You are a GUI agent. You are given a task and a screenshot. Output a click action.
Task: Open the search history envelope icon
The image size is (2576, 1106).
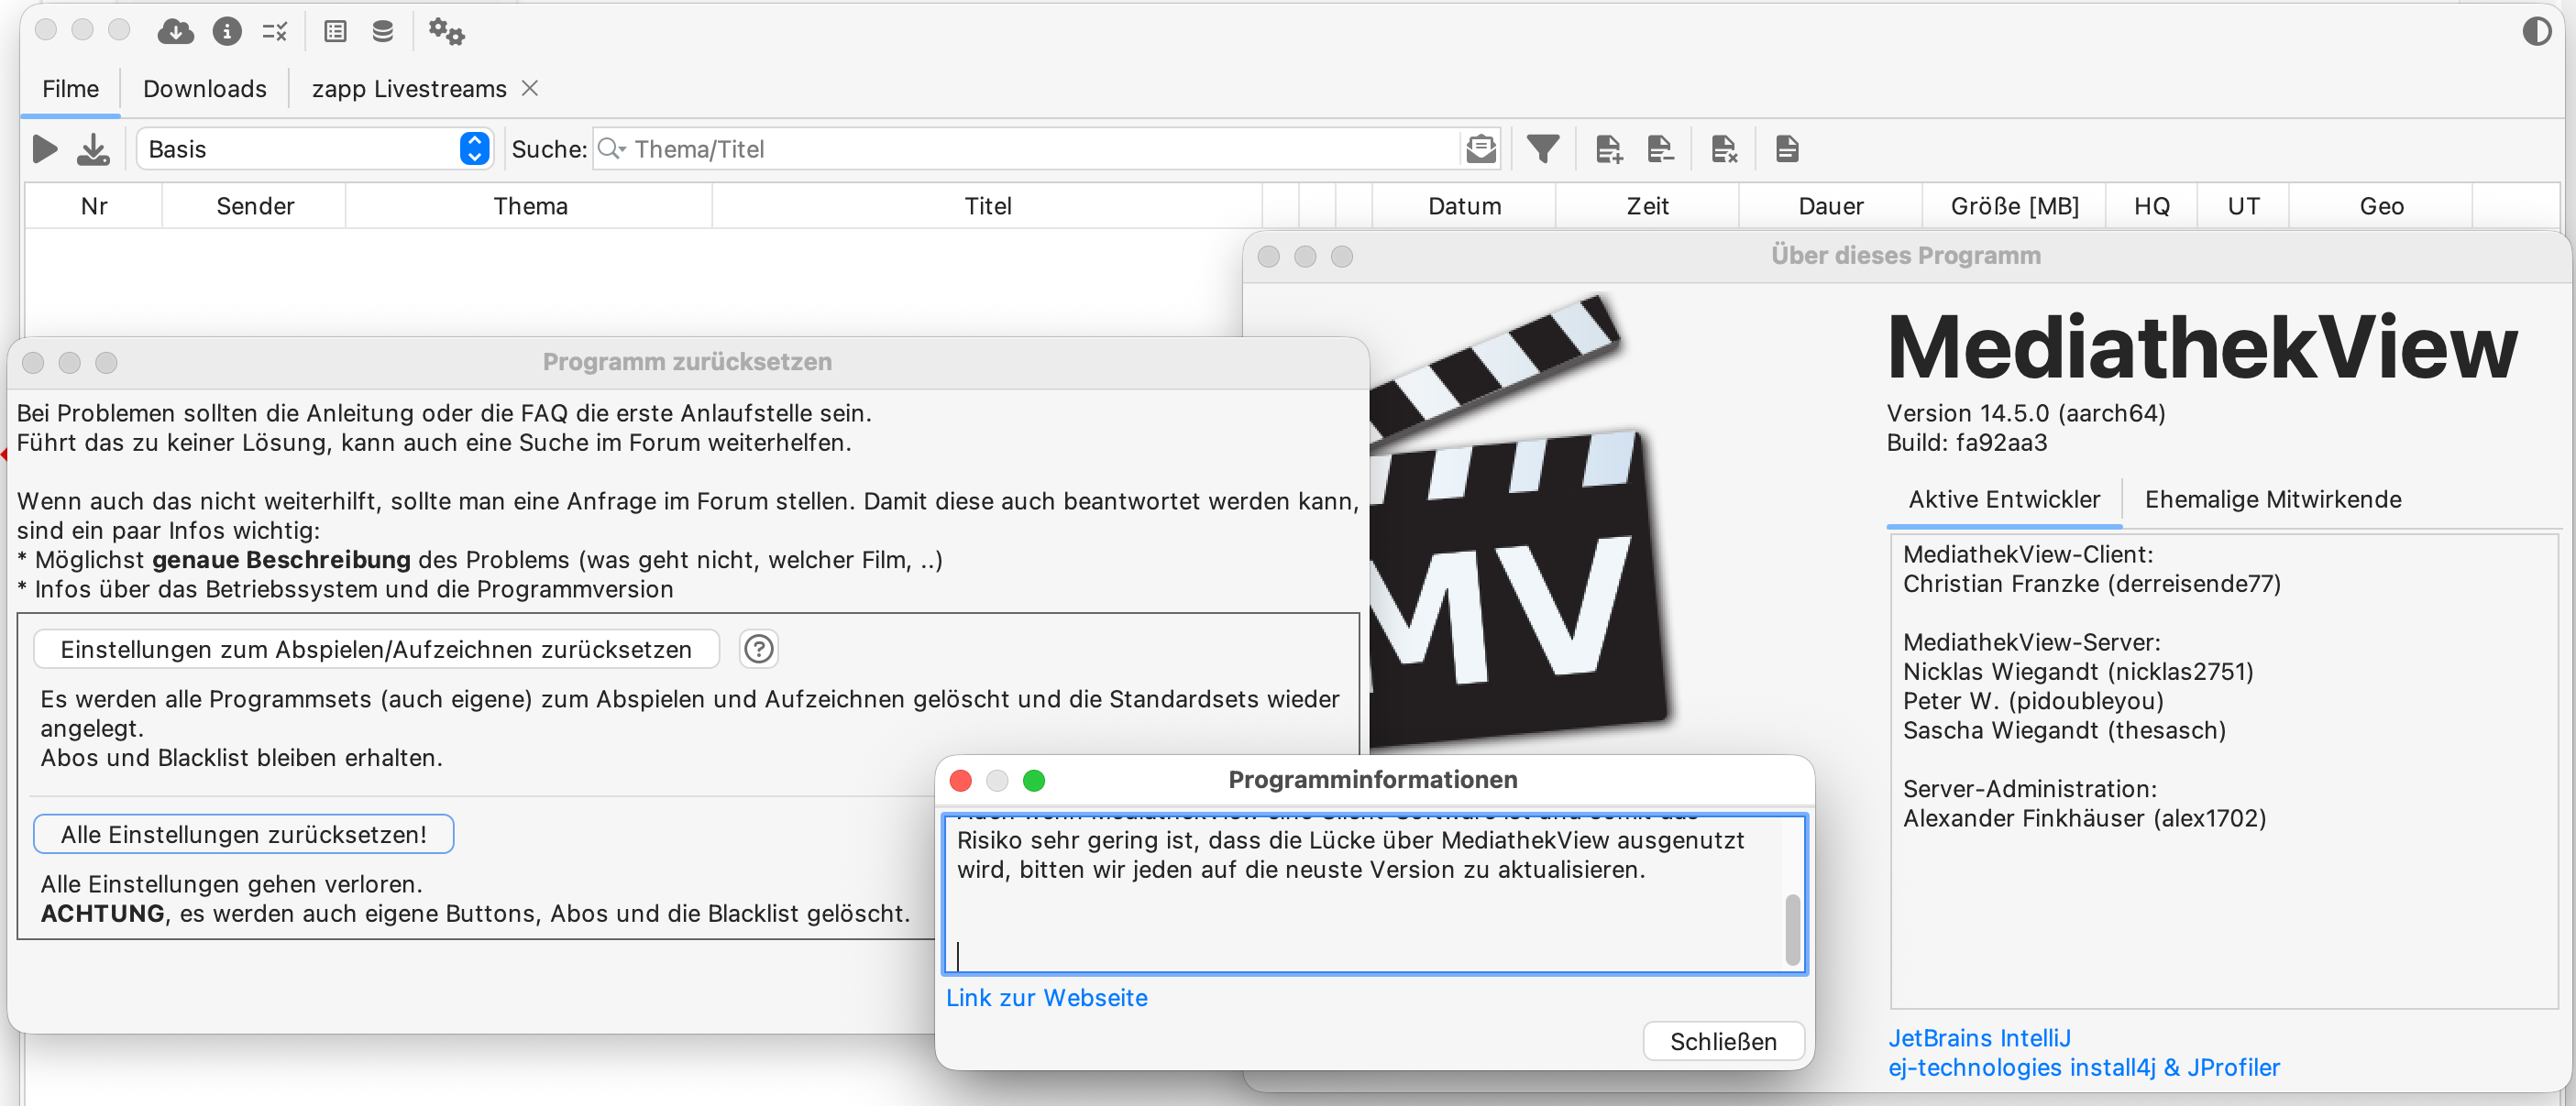point(1481,149)
